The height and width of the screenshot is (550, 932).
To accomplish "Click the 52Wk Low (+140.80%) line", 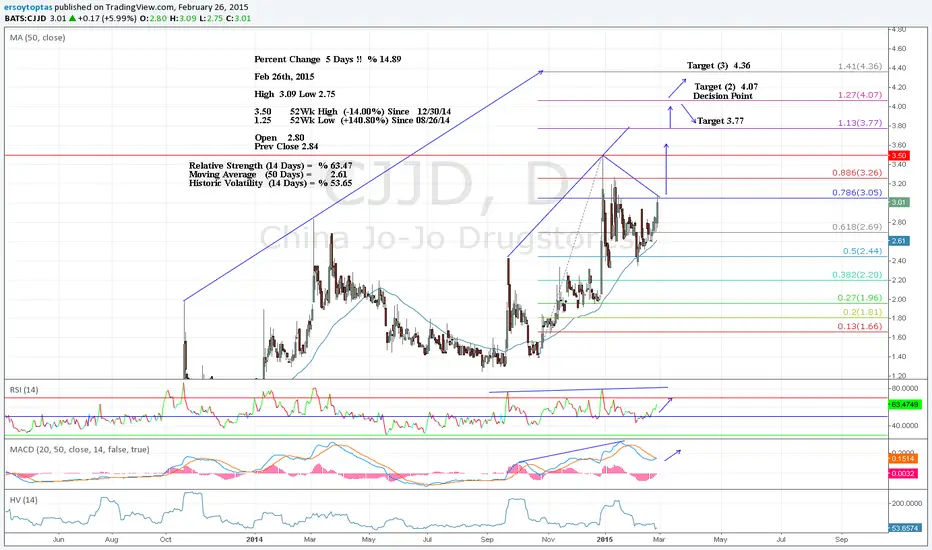I will [352, 121].
